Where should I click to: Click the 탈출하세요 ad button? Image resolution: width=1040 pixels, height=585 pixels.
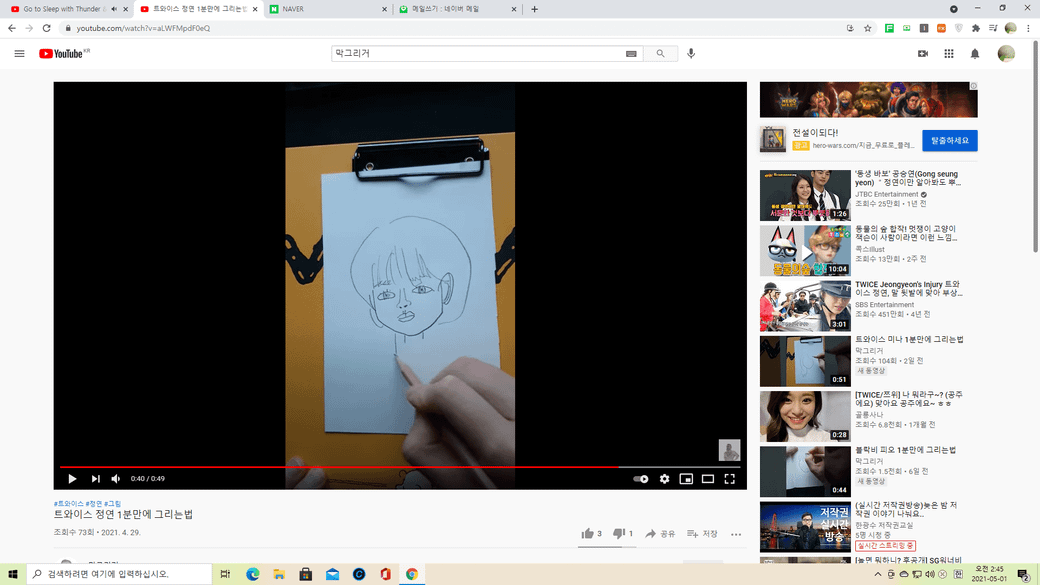pyautogui.click(x=949, y=140)
